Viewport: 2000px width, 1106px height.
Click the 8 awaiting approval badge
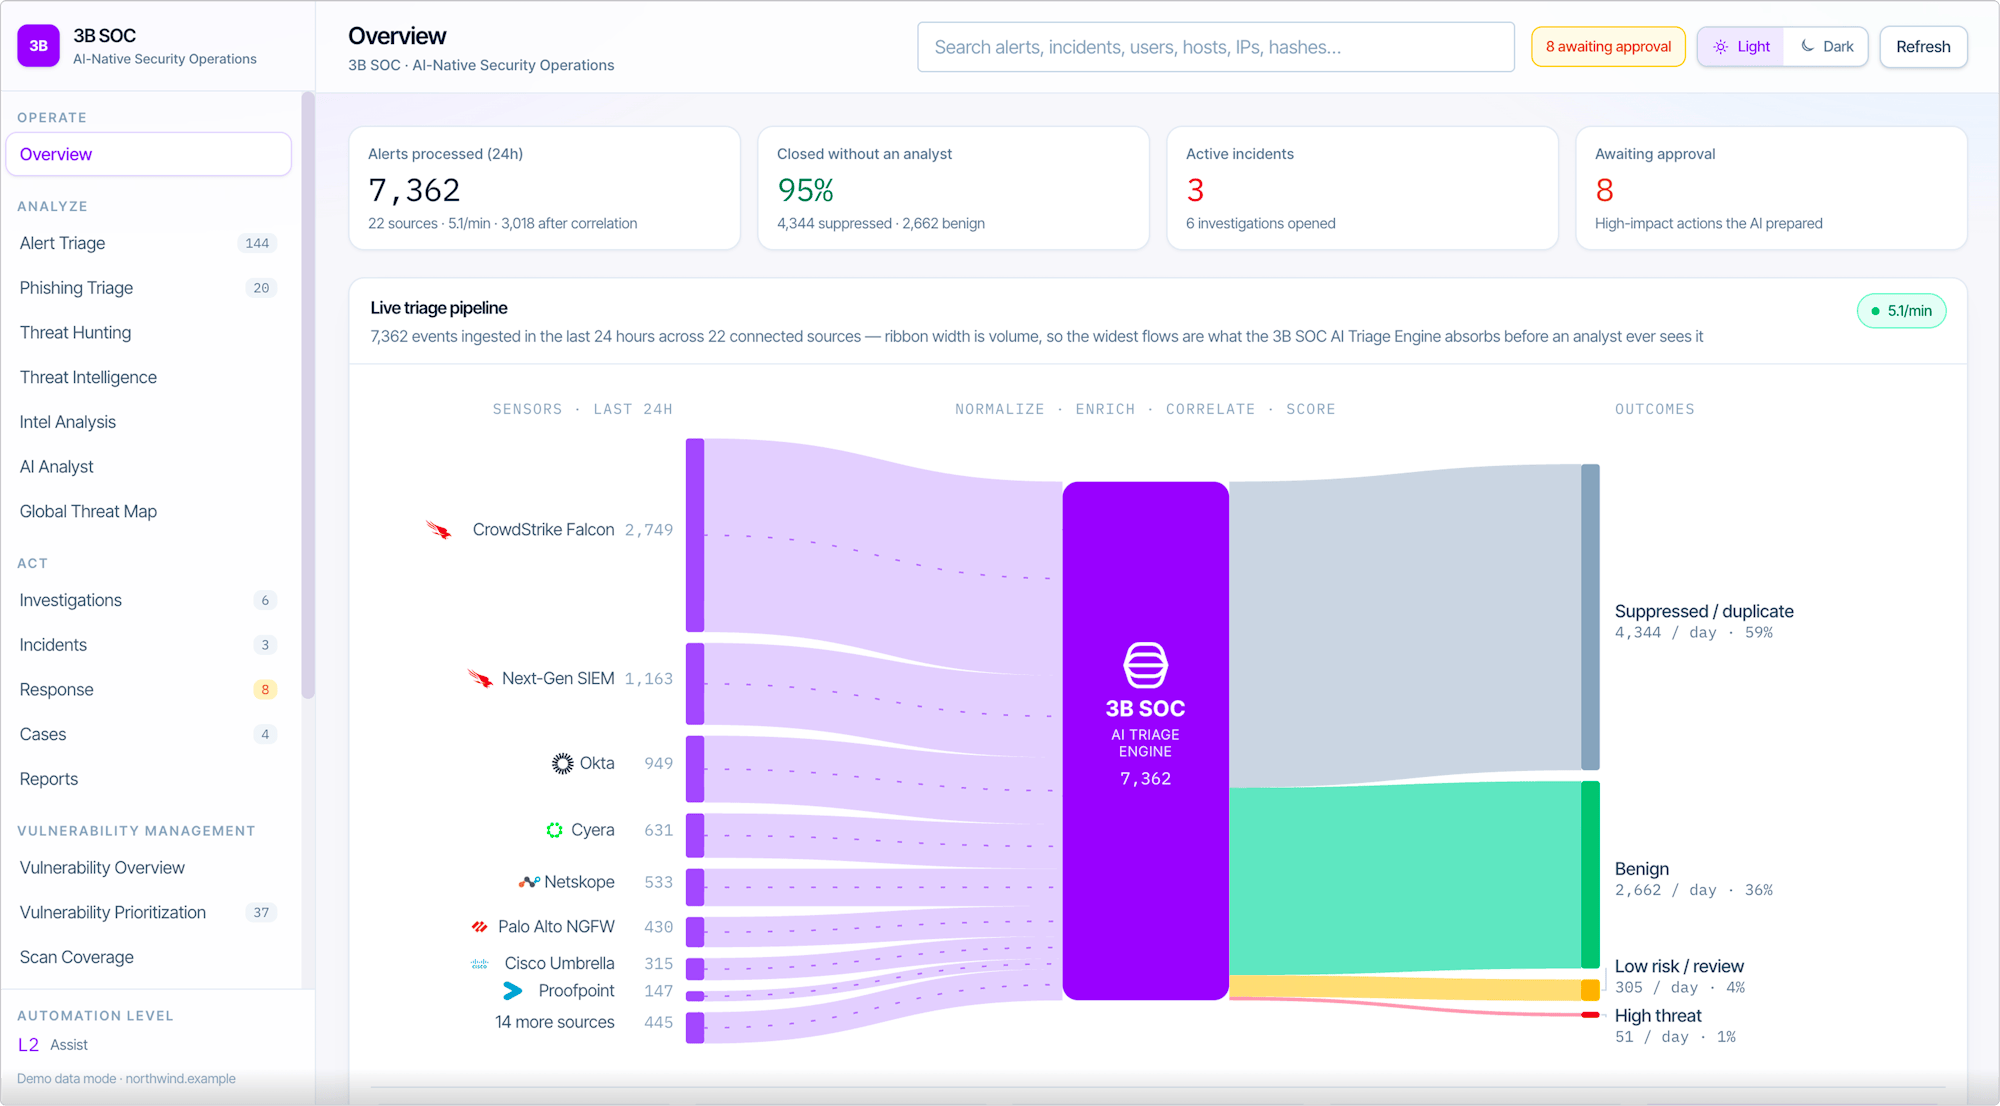pos(1608,47)
